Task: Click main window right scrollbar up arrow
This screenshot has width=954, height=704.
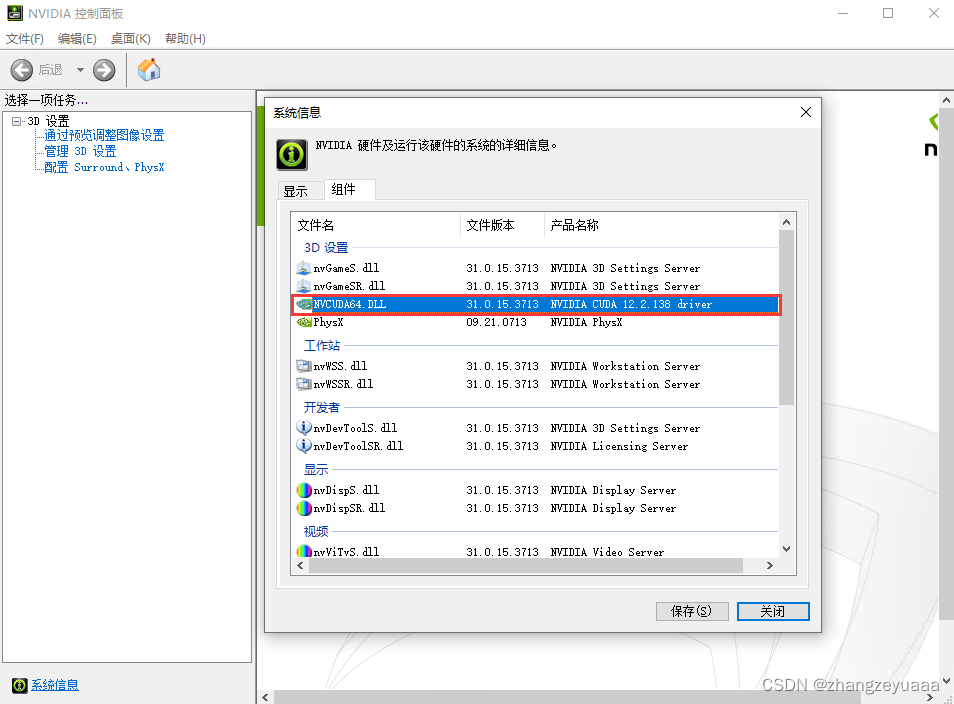Action: tap(946, 100)
